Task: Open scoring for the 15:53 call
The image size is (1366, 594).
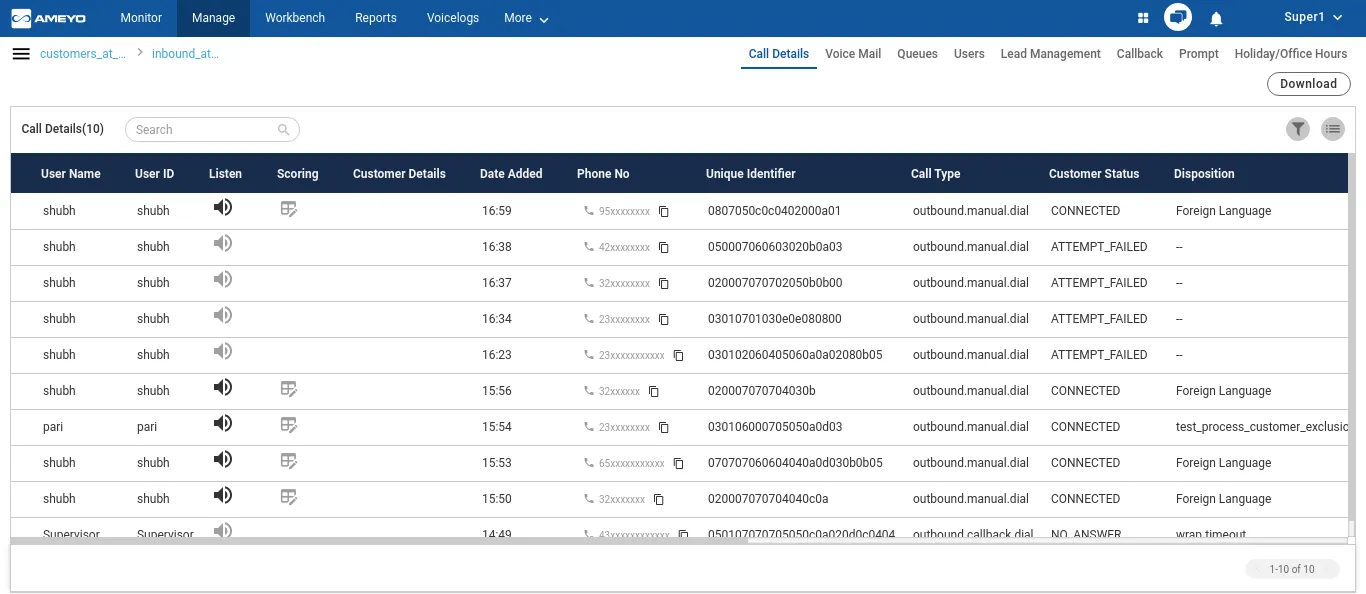Action: [289, 460]
